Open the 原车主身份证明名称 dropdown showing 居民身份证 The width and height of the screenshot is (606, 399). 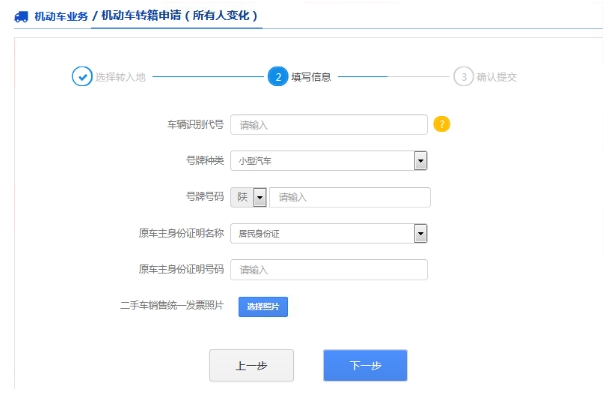pos(329,234)
